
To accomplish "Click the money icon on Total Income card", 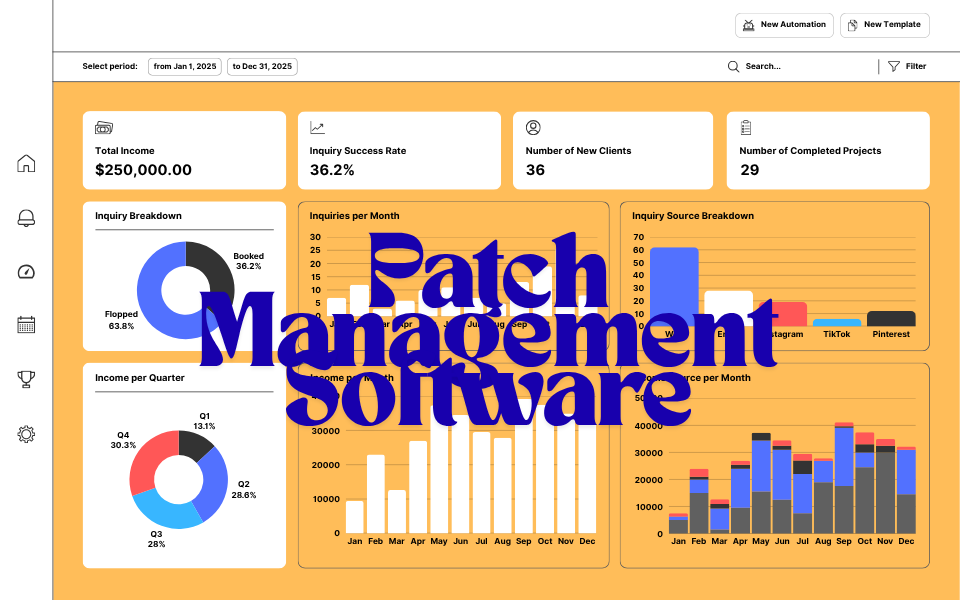I will tap(104, 127).
